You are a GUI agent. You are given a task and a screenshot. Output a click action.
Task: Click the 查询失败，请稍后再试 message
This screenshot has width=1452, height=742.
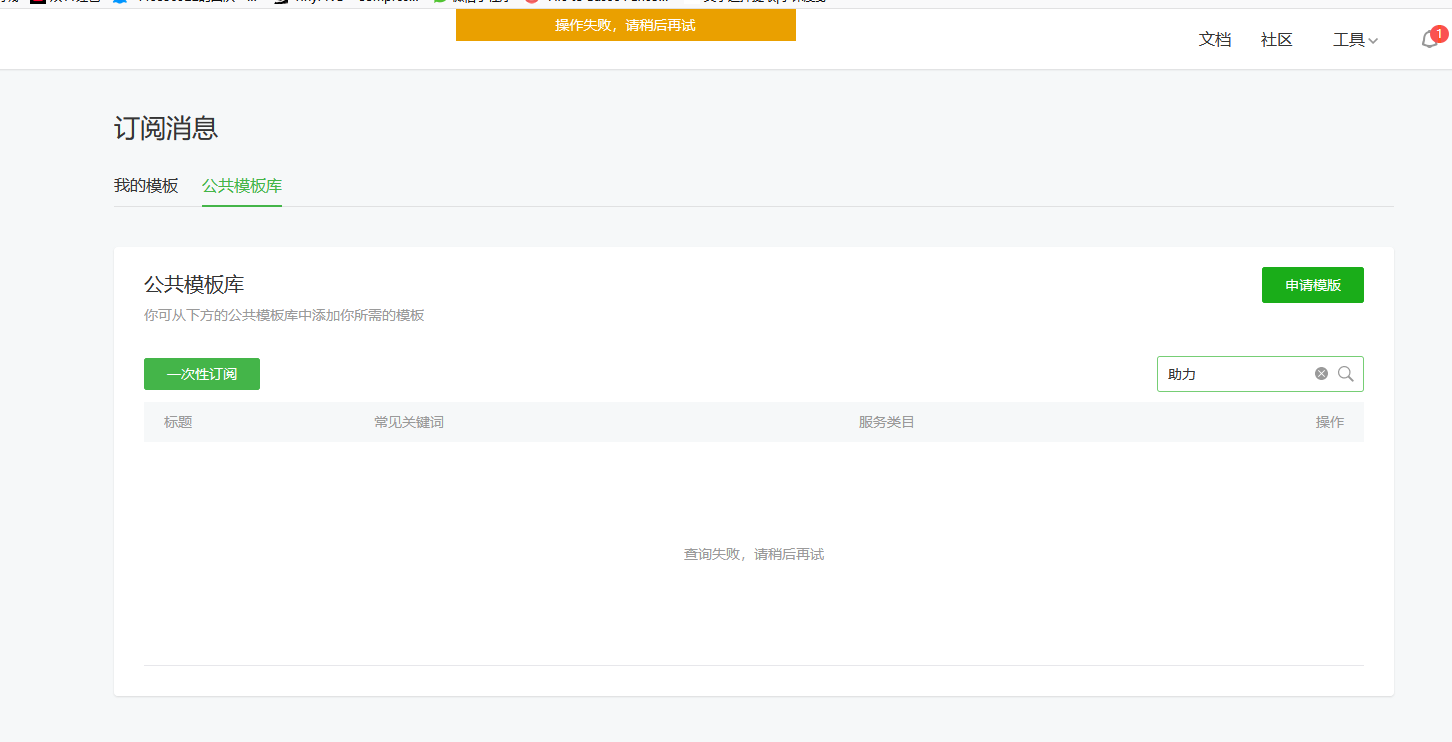pos(754,554)
